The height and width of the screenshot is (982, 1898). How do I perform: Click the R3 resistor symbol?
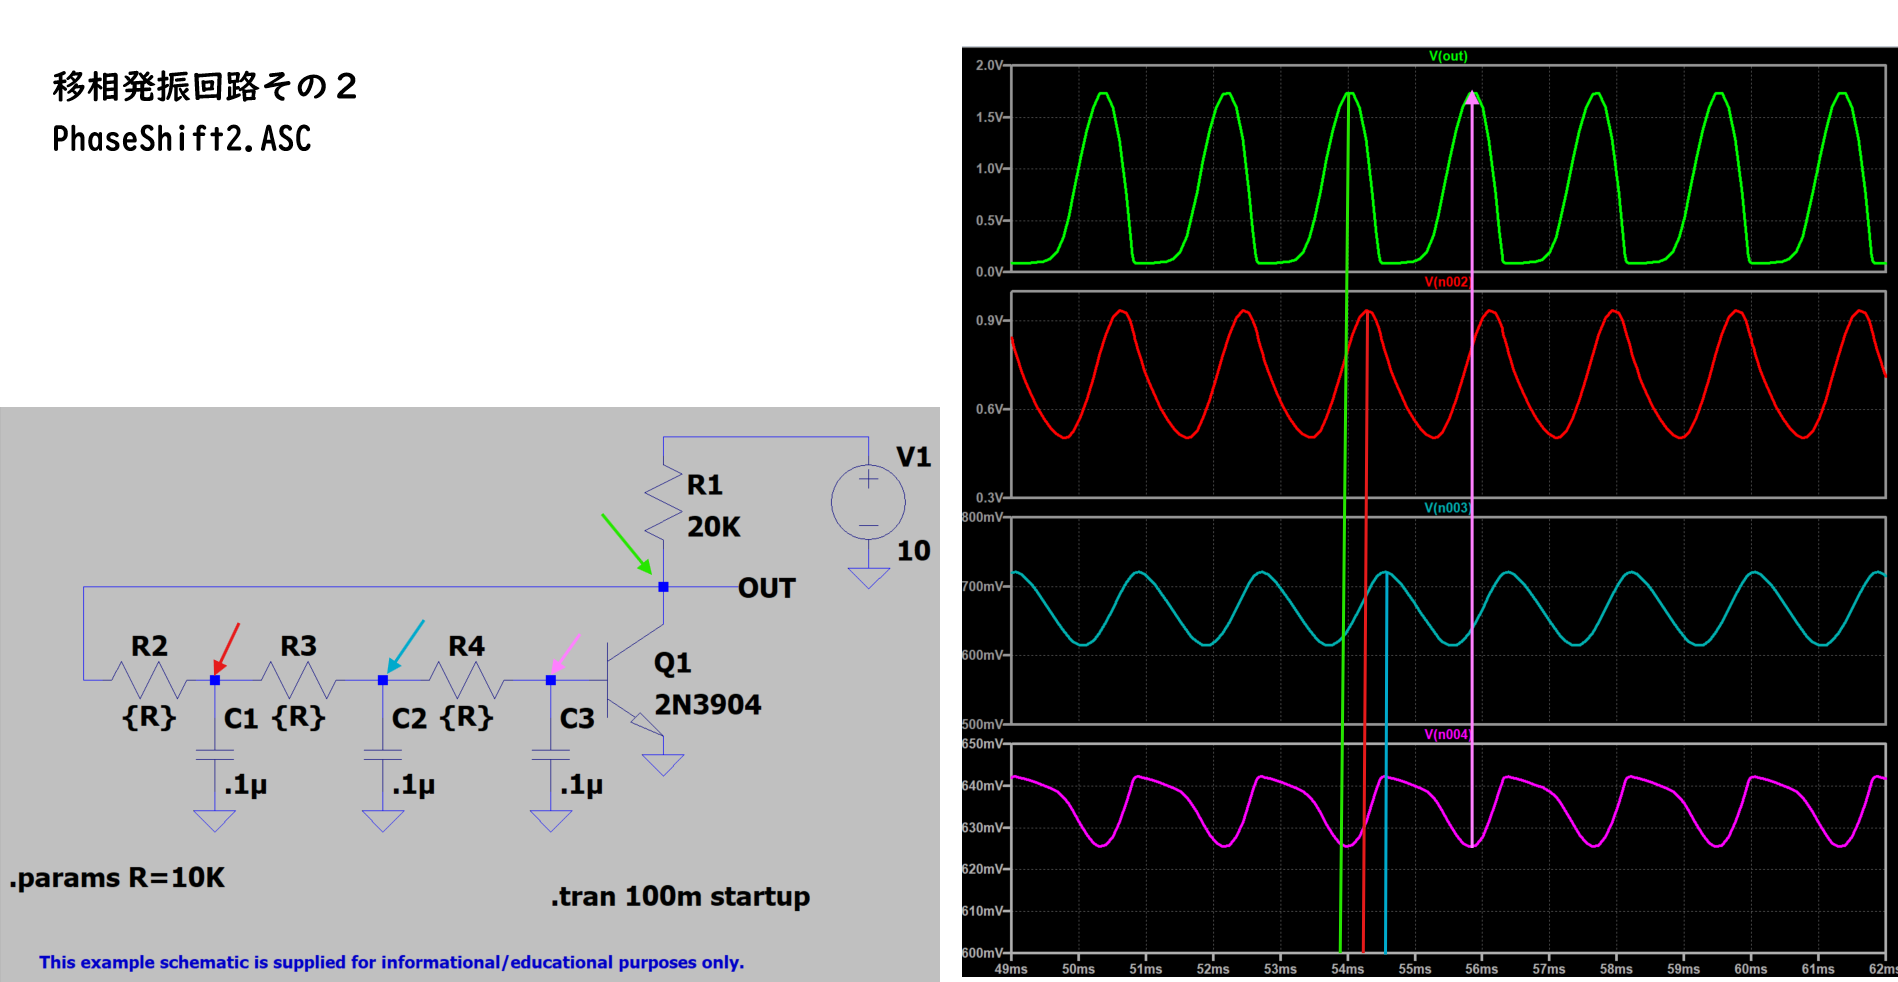coord(298,680)
